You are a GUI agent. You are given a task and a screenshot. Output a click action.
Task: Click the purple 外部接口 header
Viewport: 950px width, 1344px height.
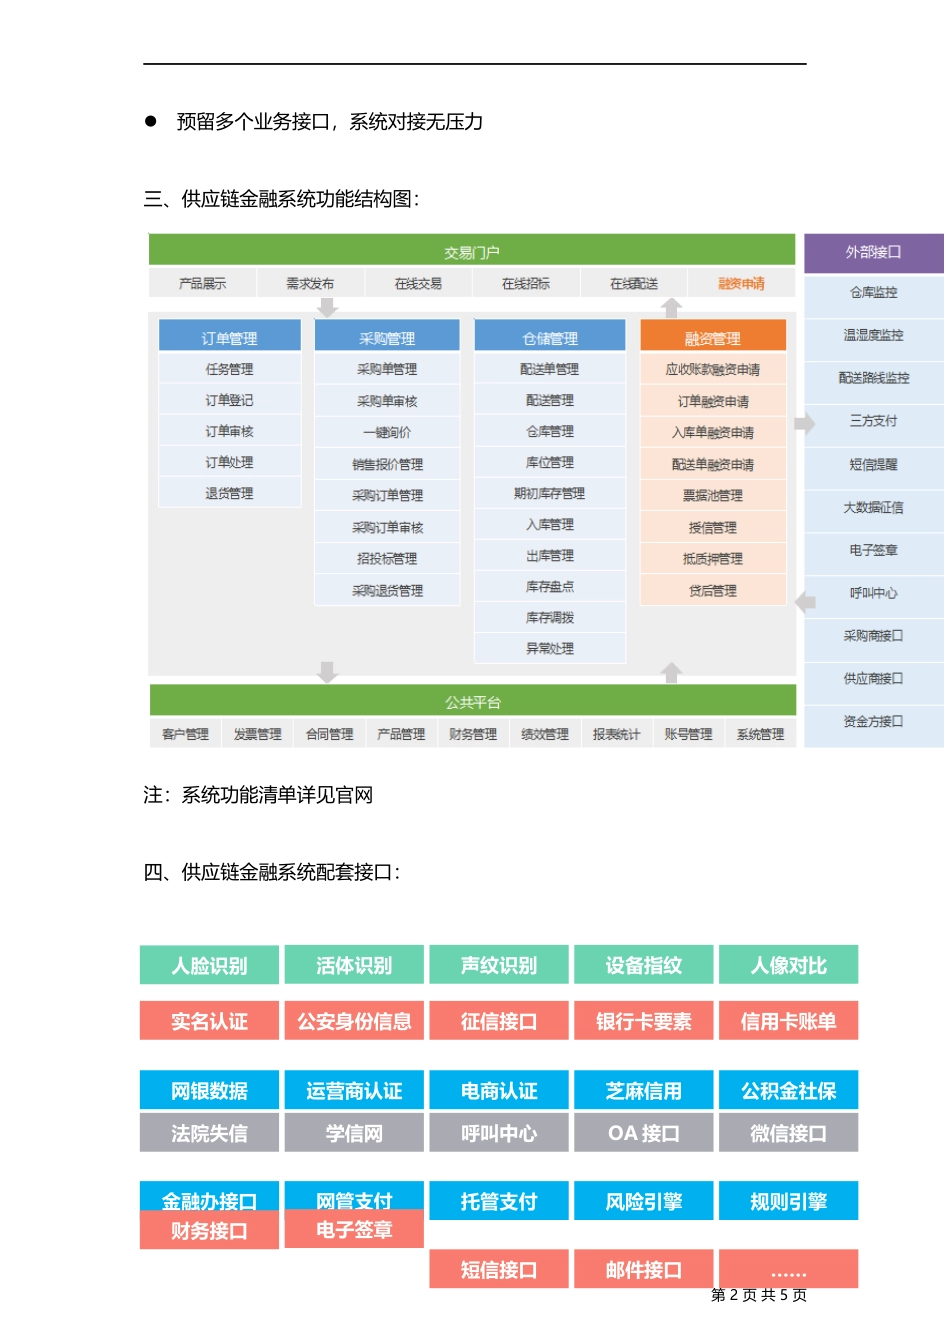(x=874, y=252)
